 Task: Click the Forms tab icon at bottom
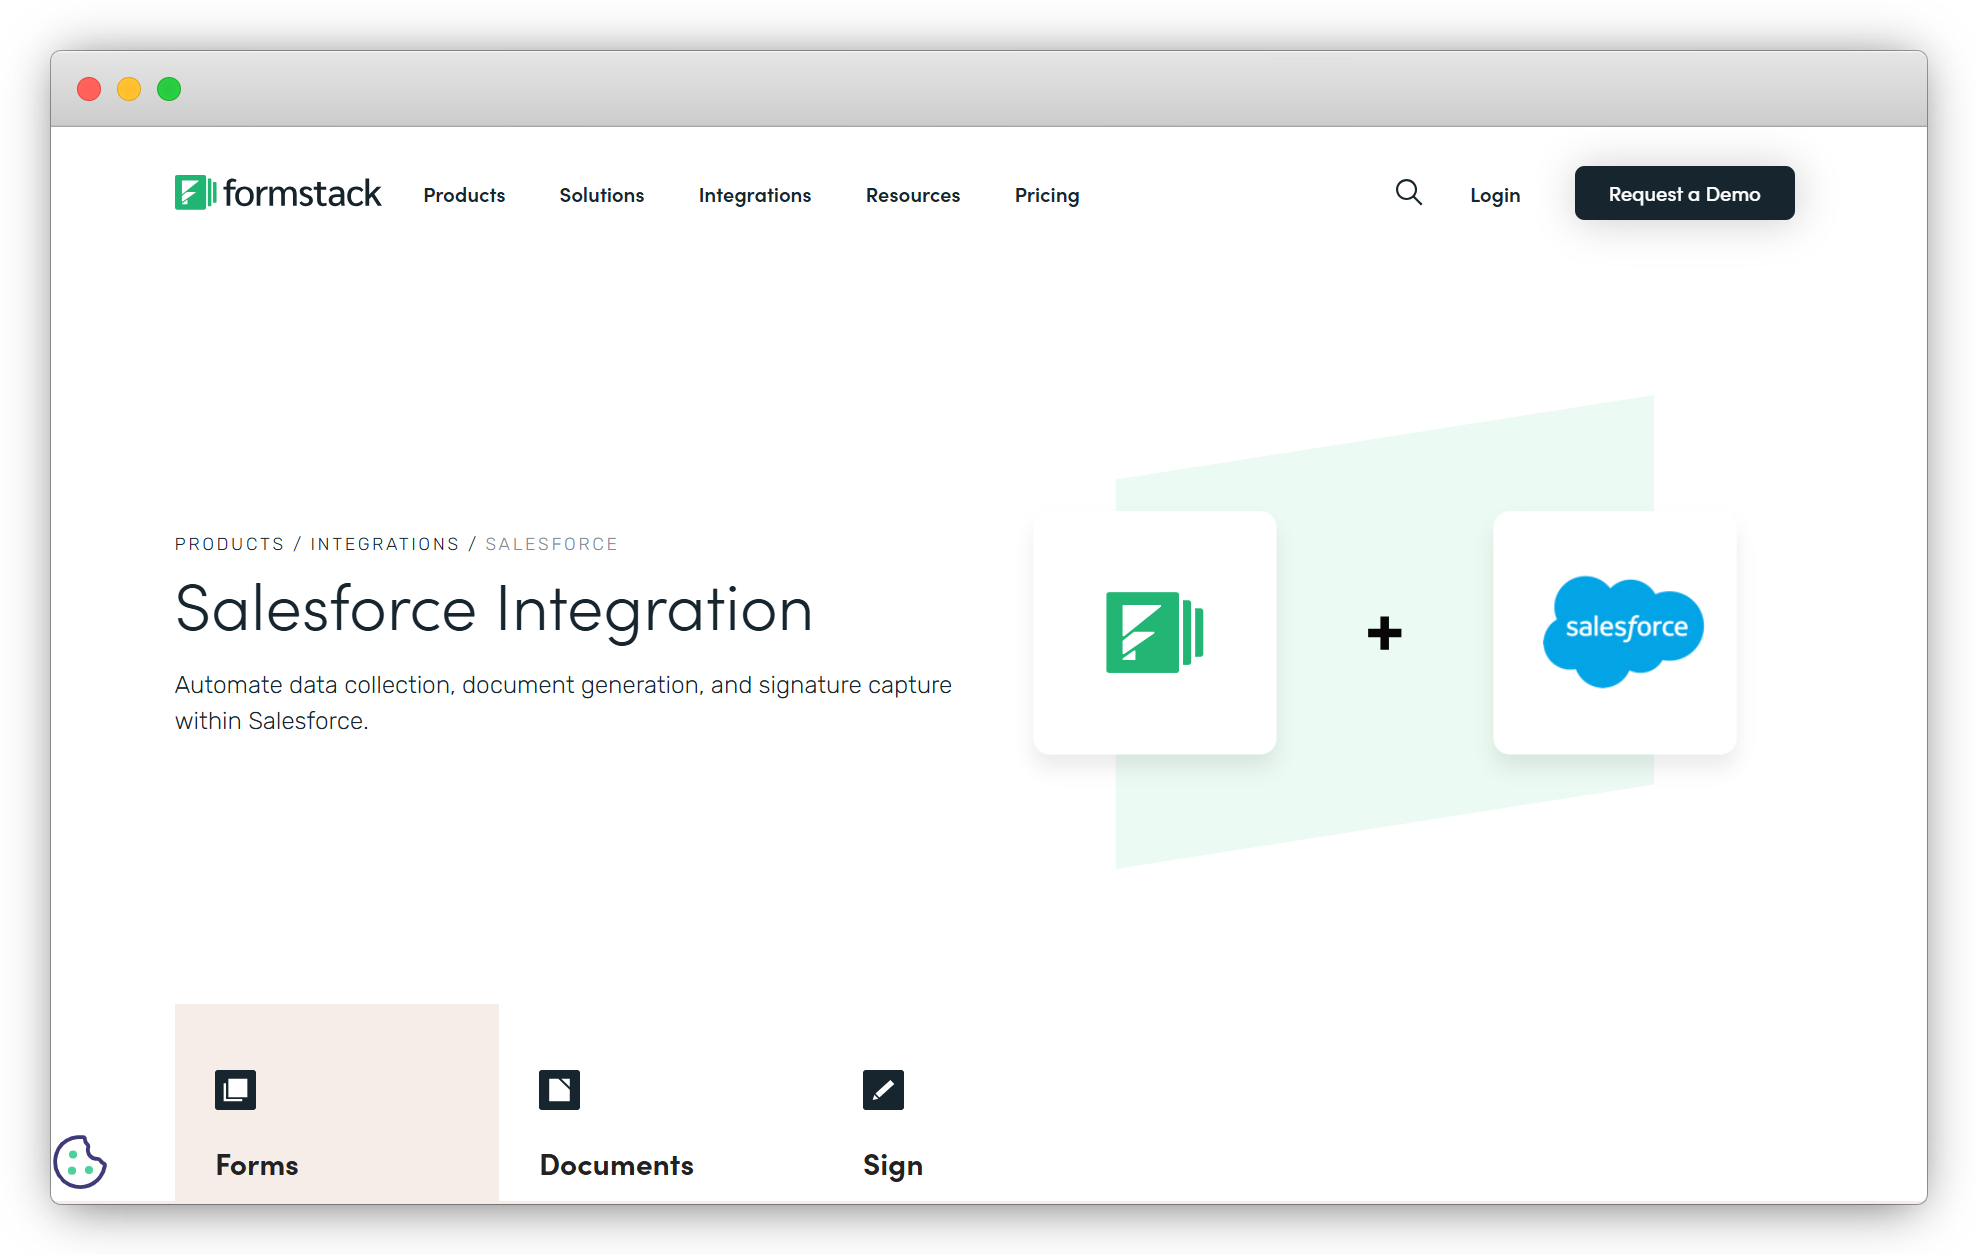(x=235, y=1088)
